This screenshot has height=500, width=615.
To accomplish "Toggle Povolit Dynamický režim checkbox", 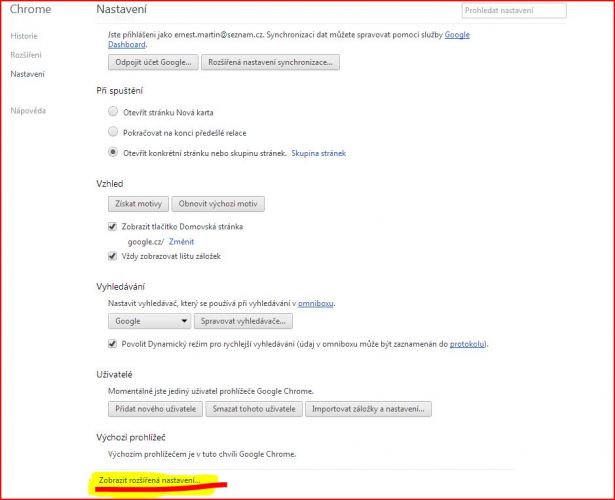I will [113, 344].
